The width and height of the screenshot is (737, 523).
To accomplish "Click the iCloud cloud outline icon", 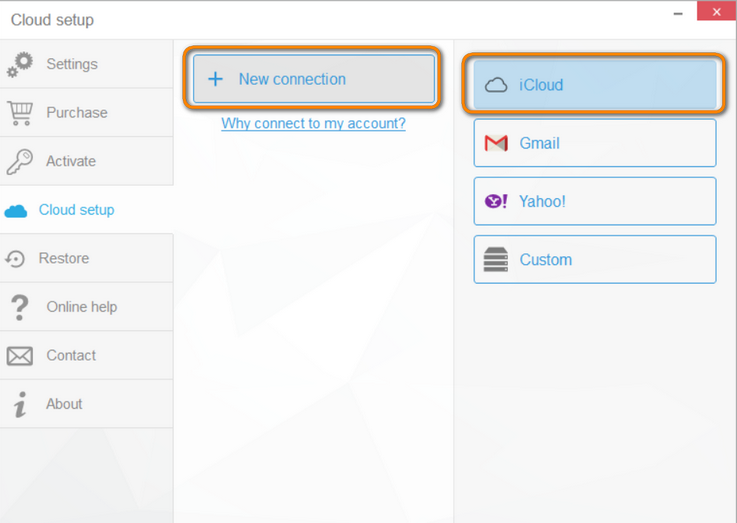I will (x=496, y=85).
